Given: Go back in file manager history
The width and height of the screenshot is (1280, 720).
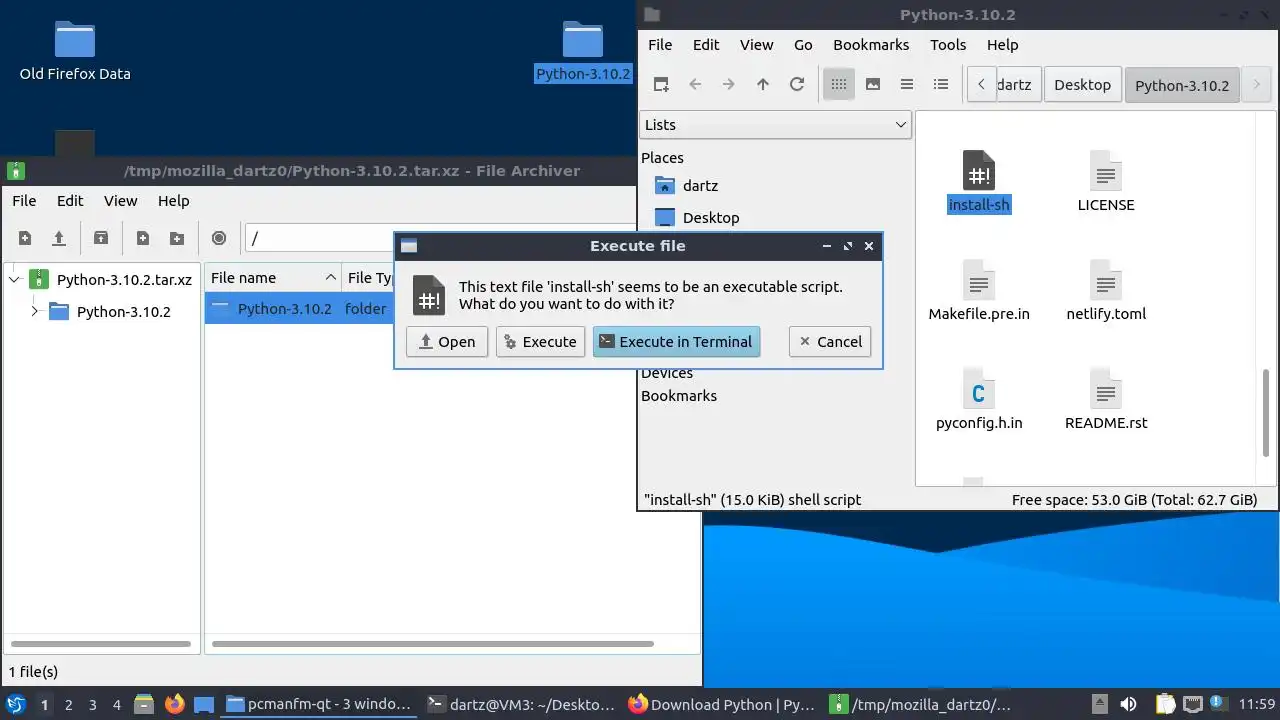Looking at the screenshot, I should tap(695, 85).
